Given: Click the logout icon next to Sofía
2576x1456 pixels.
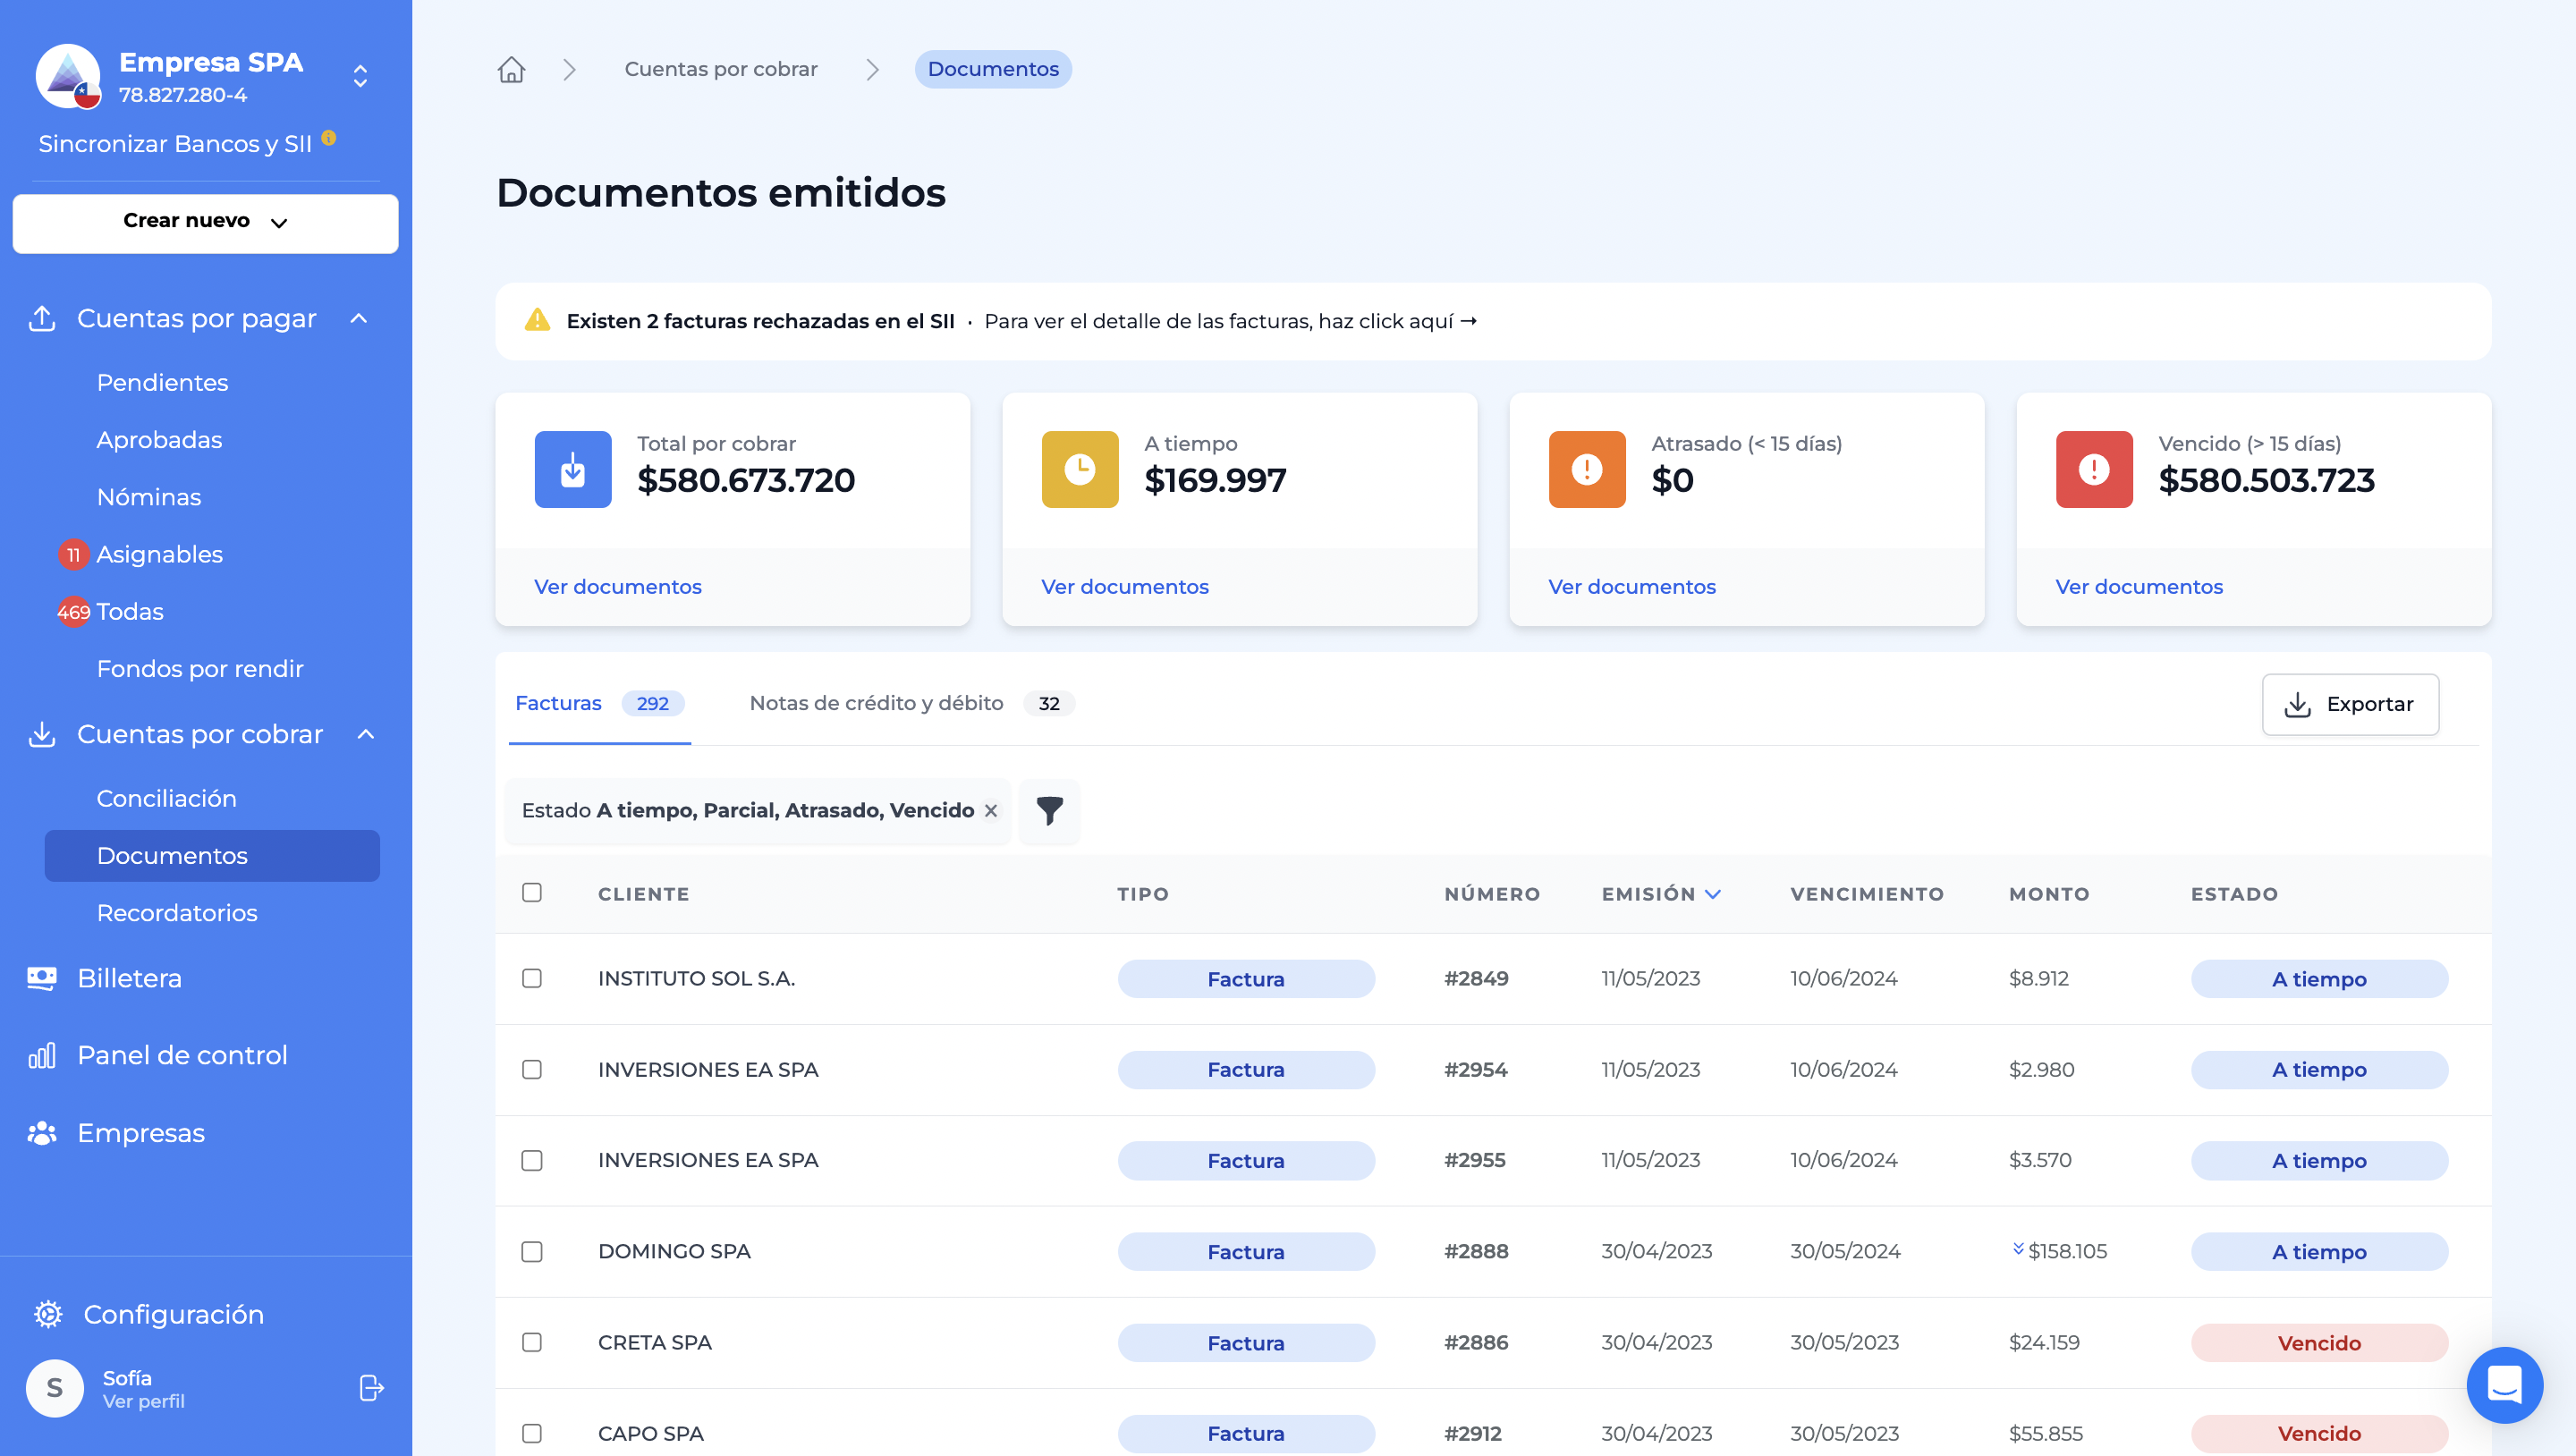Looking at the screenshot, I should [371, 1388].
